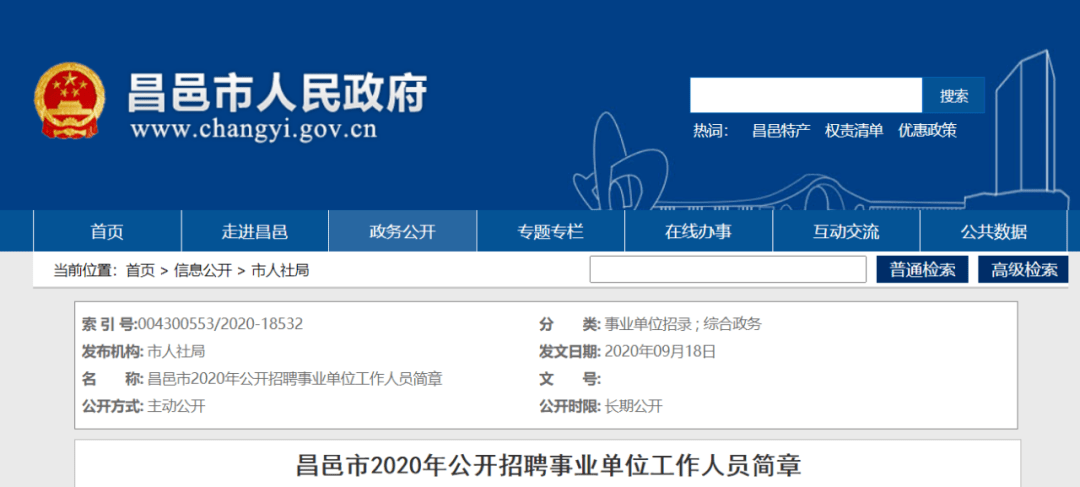Click the header search input box
This screenshot has width=1080, height=487.
(x=805, y=95)
